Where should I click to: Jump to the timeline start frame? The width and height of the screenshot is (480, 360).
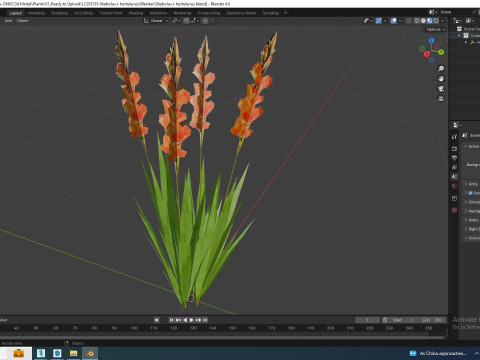[x=171, y=320]
